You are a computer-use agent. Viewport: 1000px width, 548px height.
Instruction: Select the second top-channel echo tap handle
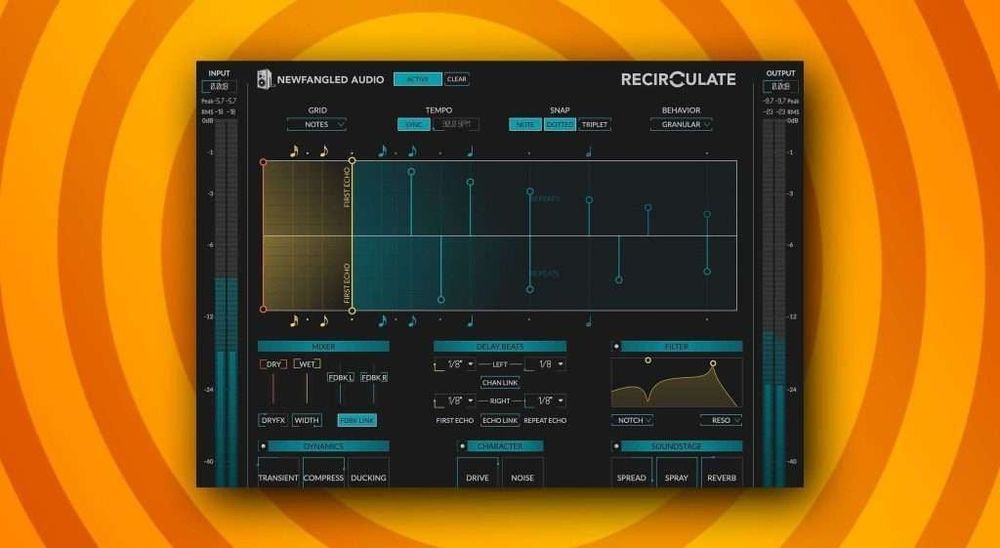(470, 182)
